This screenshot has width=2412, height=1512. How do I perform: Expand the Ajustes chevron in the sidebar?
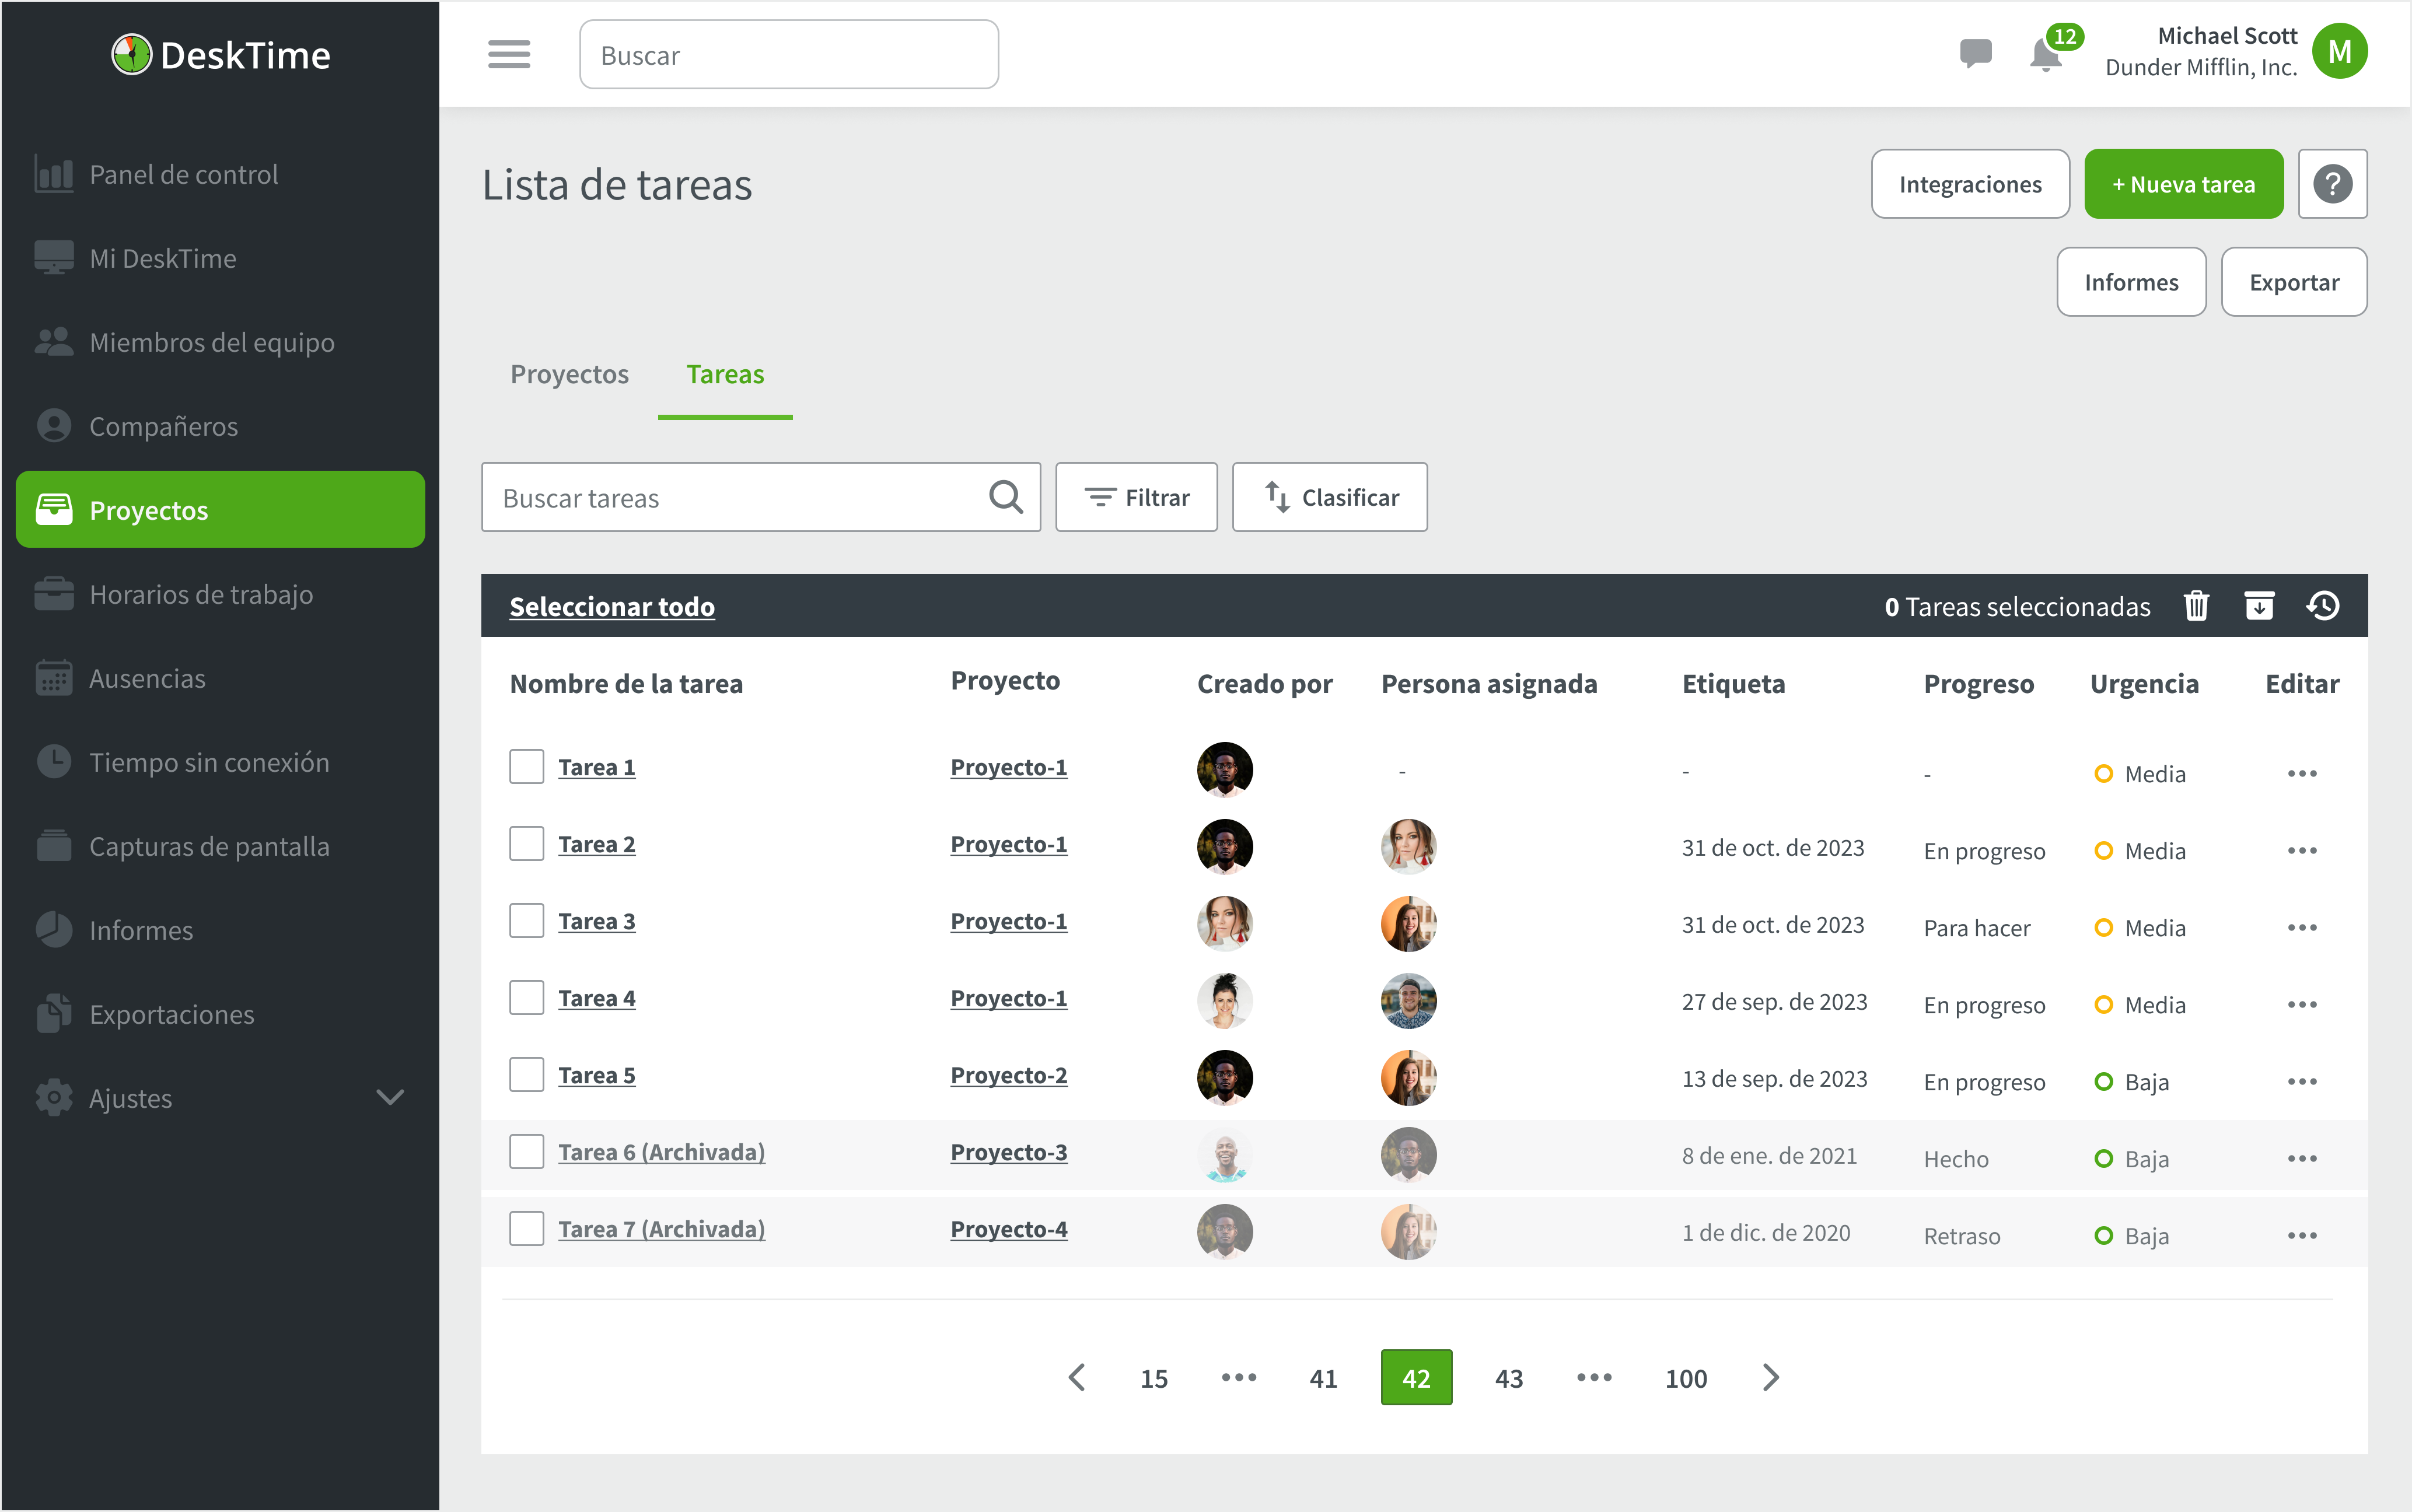click(x=390, y=1097)
